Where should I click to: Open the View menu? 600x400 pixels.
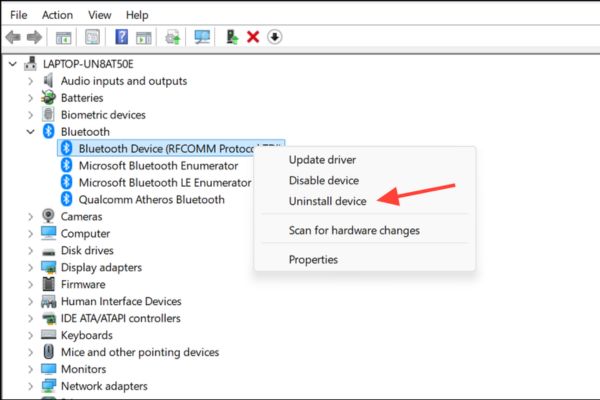99,15
